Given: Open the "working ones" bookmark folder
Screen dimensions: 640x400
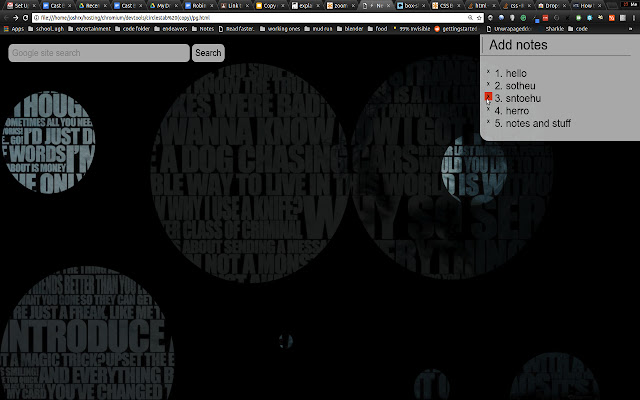Looking at the screenshot, I should (x=280, y=29).
